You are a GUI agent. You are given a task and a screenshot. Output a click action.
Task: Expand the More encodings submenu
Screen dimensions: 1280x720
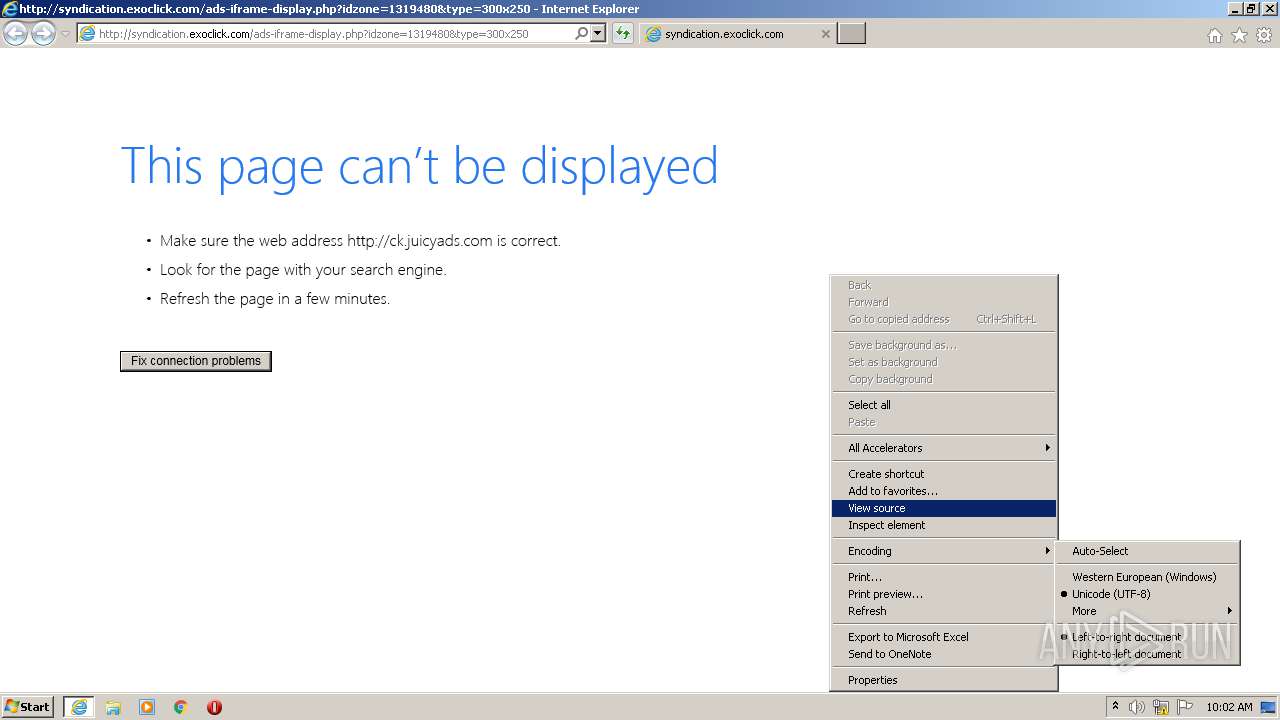pos(1147,611)
